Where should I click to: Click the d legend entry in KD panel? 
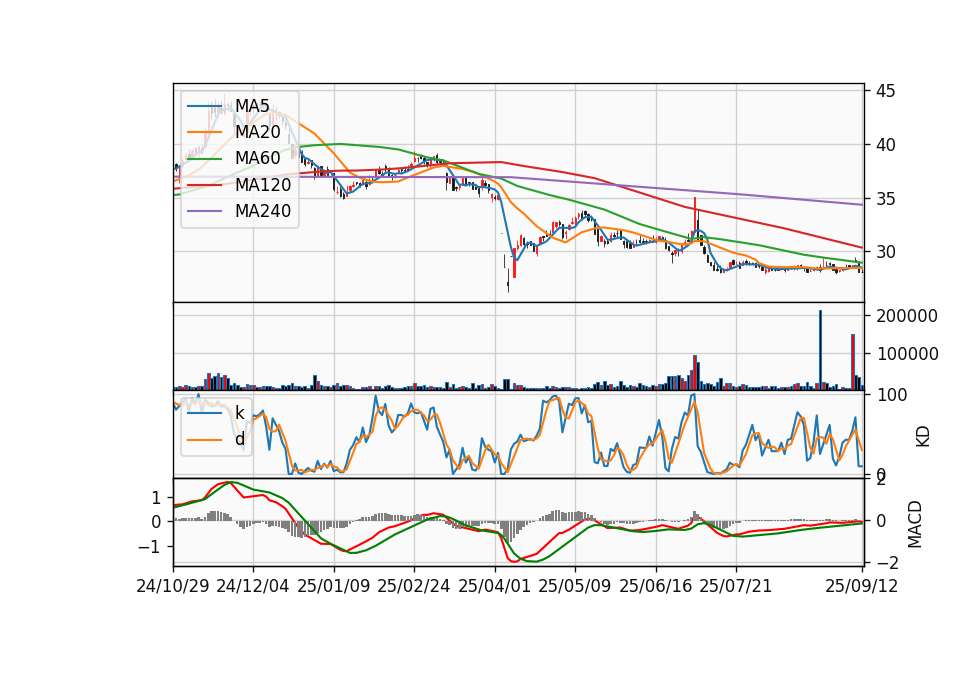tap(239, 439)
